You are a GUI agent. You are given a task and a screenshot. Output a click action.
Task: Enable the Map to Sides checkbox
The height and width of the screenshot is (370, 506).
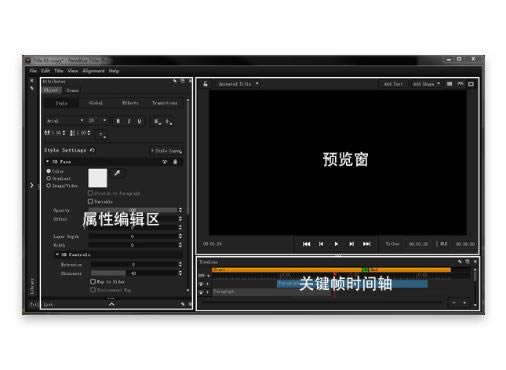pos(93,282)
